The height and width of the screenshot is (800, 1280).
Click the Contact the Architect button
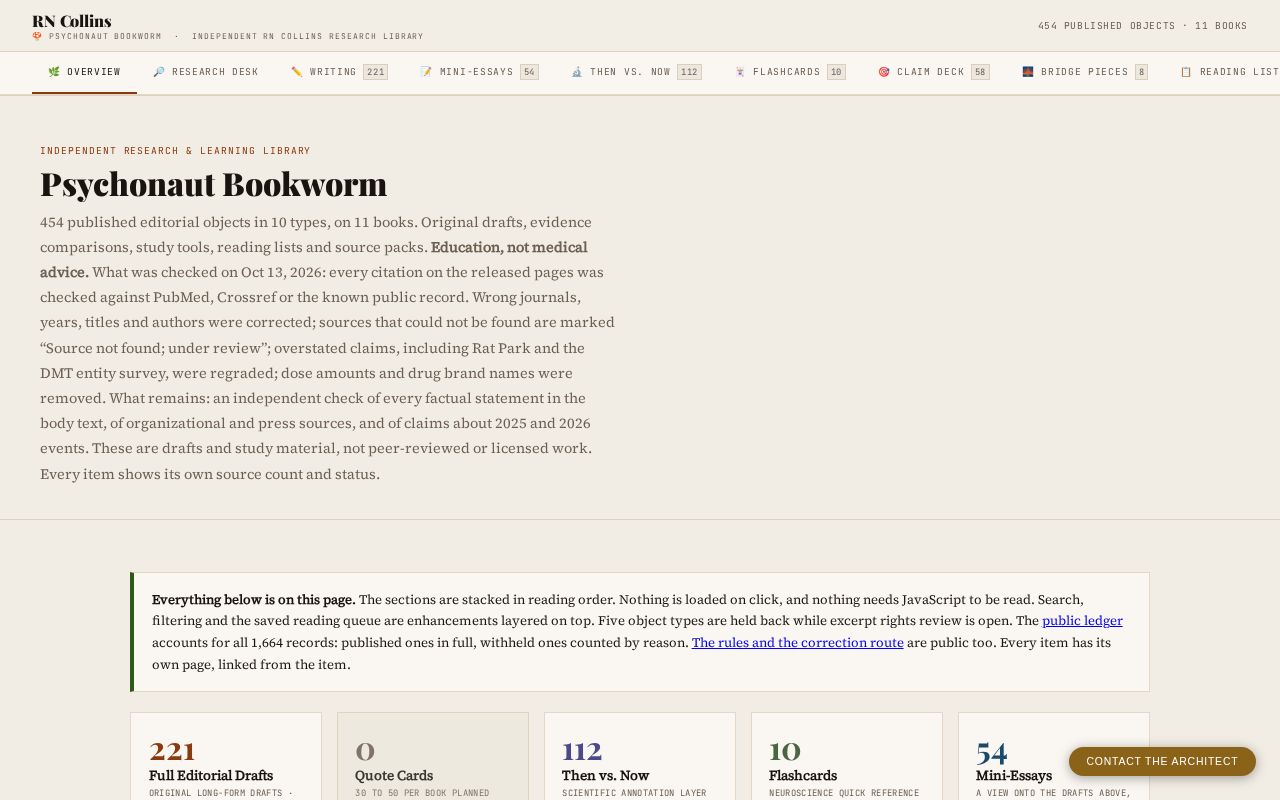(x=1162, y=761)
